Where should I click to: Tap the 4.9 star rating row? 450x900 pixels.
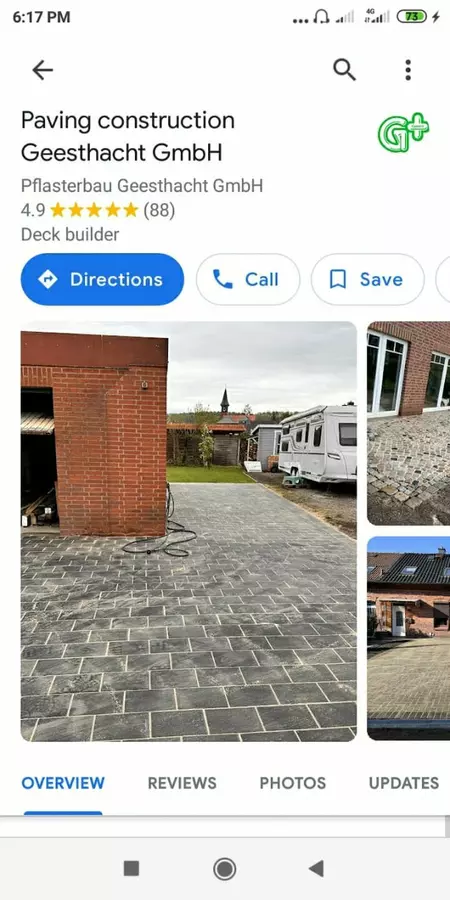[x=98, y=211]
